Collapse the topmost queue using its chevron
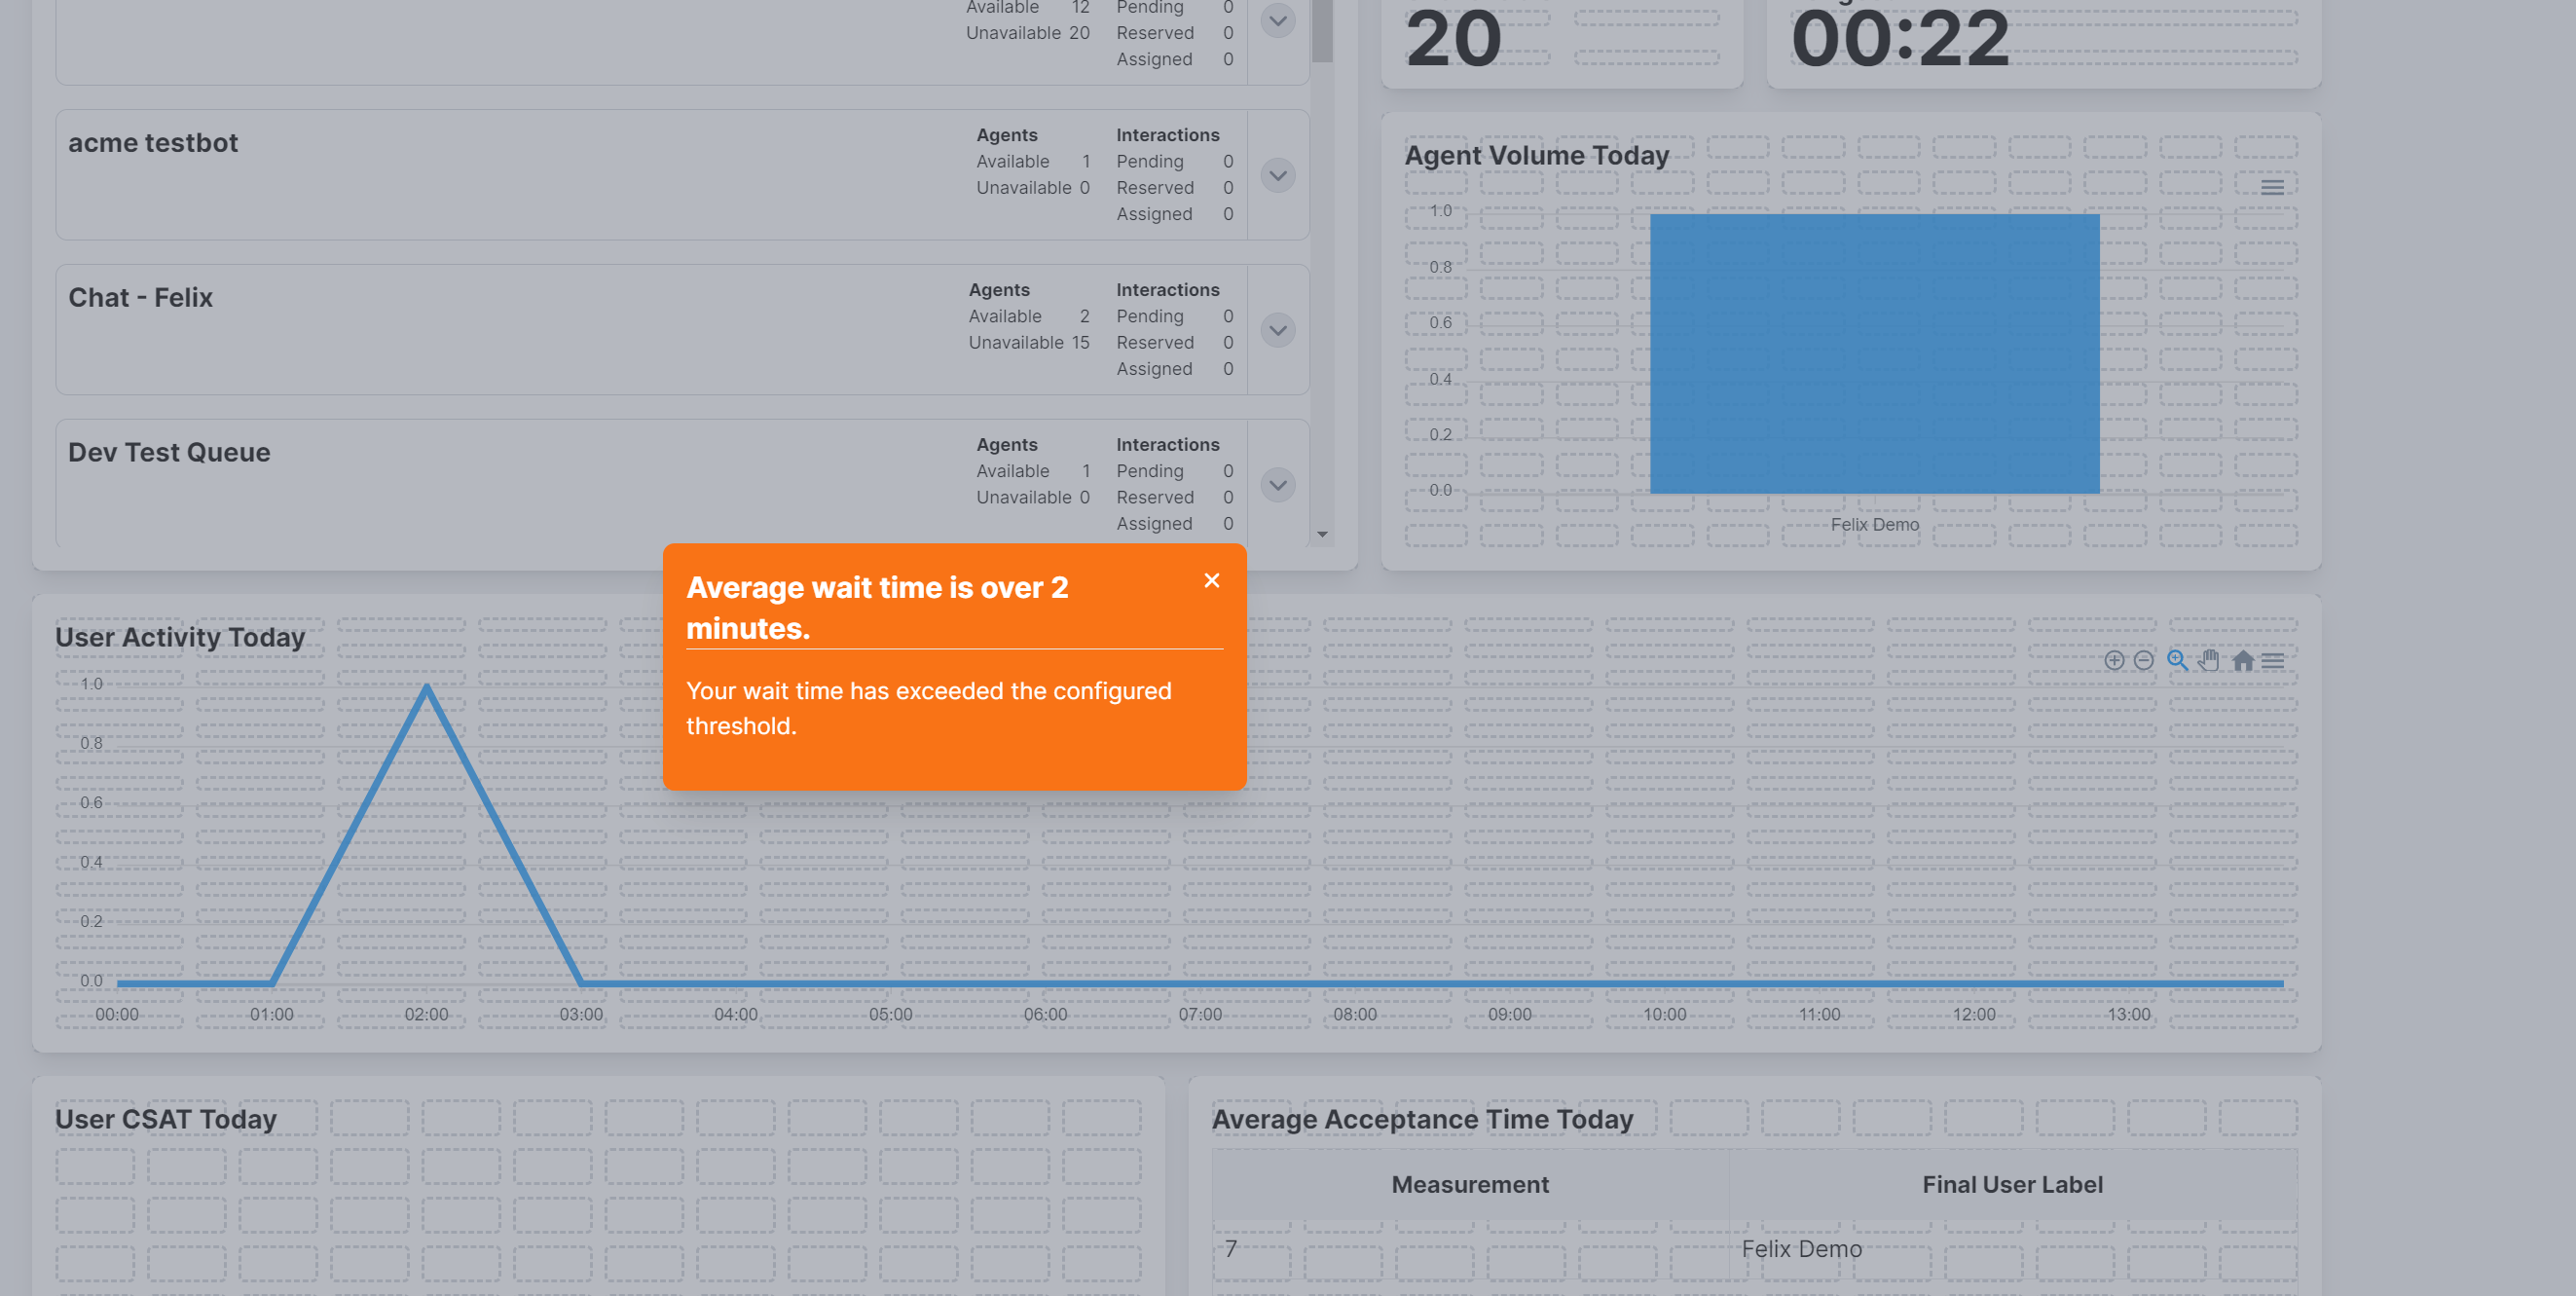 click(x=1277, y=20)
